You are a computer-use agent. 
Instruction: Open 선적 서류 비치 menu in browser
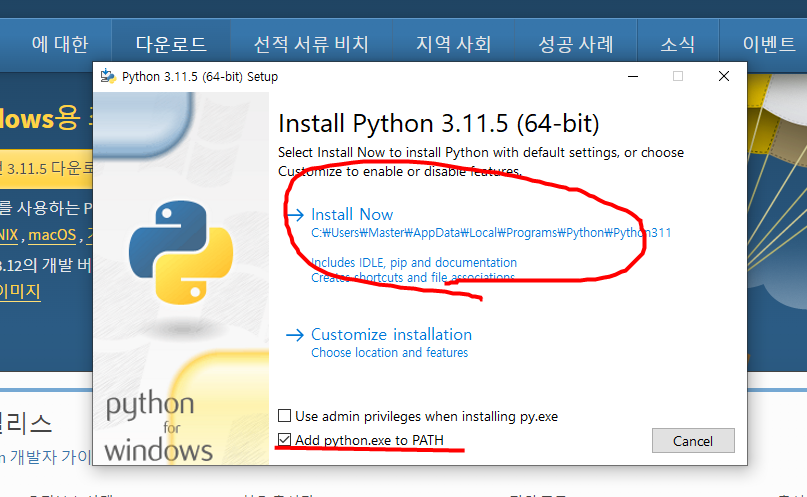click(311, 44)
